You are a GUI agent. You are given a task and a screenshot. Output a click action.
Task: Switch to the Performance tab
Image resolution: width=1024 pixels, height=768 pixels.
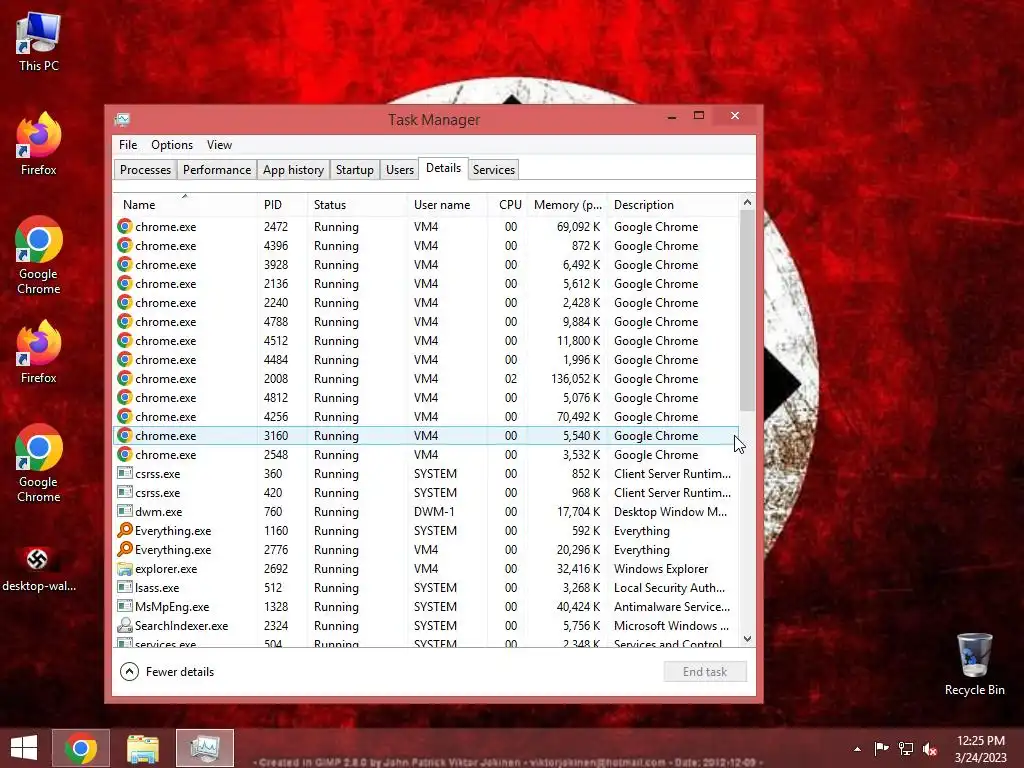tap(217, 170)
